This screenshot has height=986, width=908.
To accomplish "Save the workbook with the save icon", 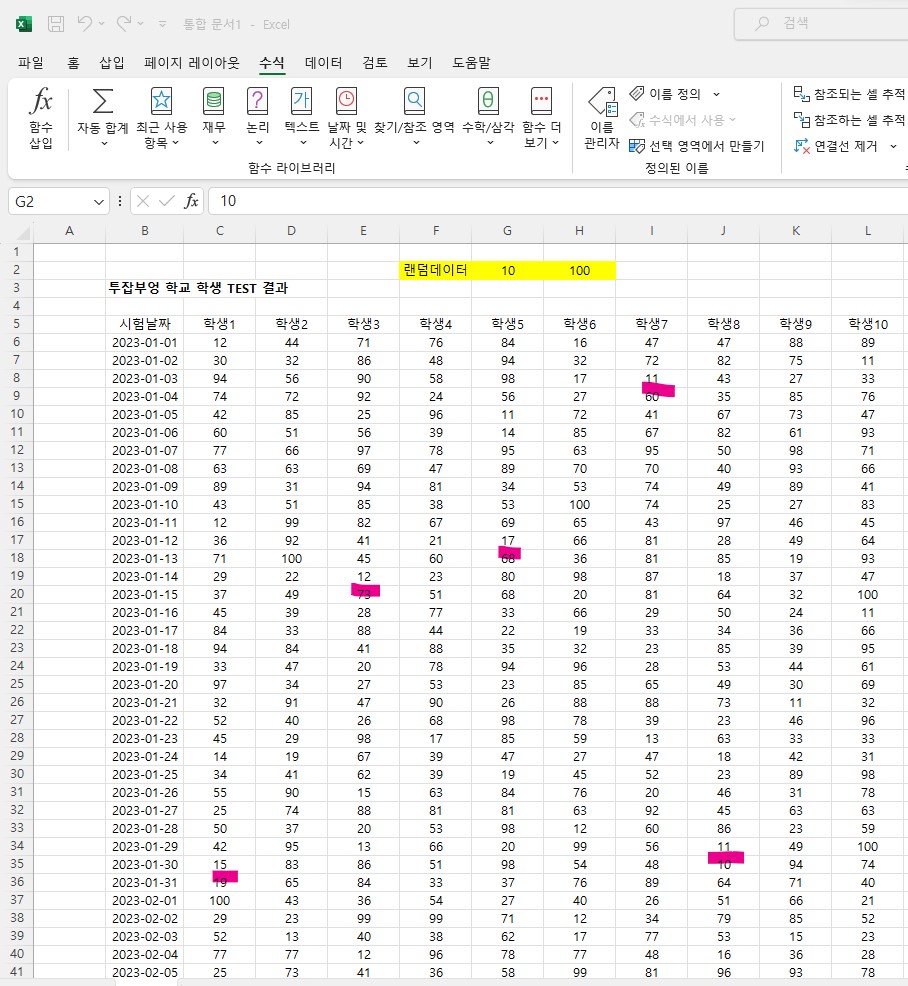I will point(56,24).
